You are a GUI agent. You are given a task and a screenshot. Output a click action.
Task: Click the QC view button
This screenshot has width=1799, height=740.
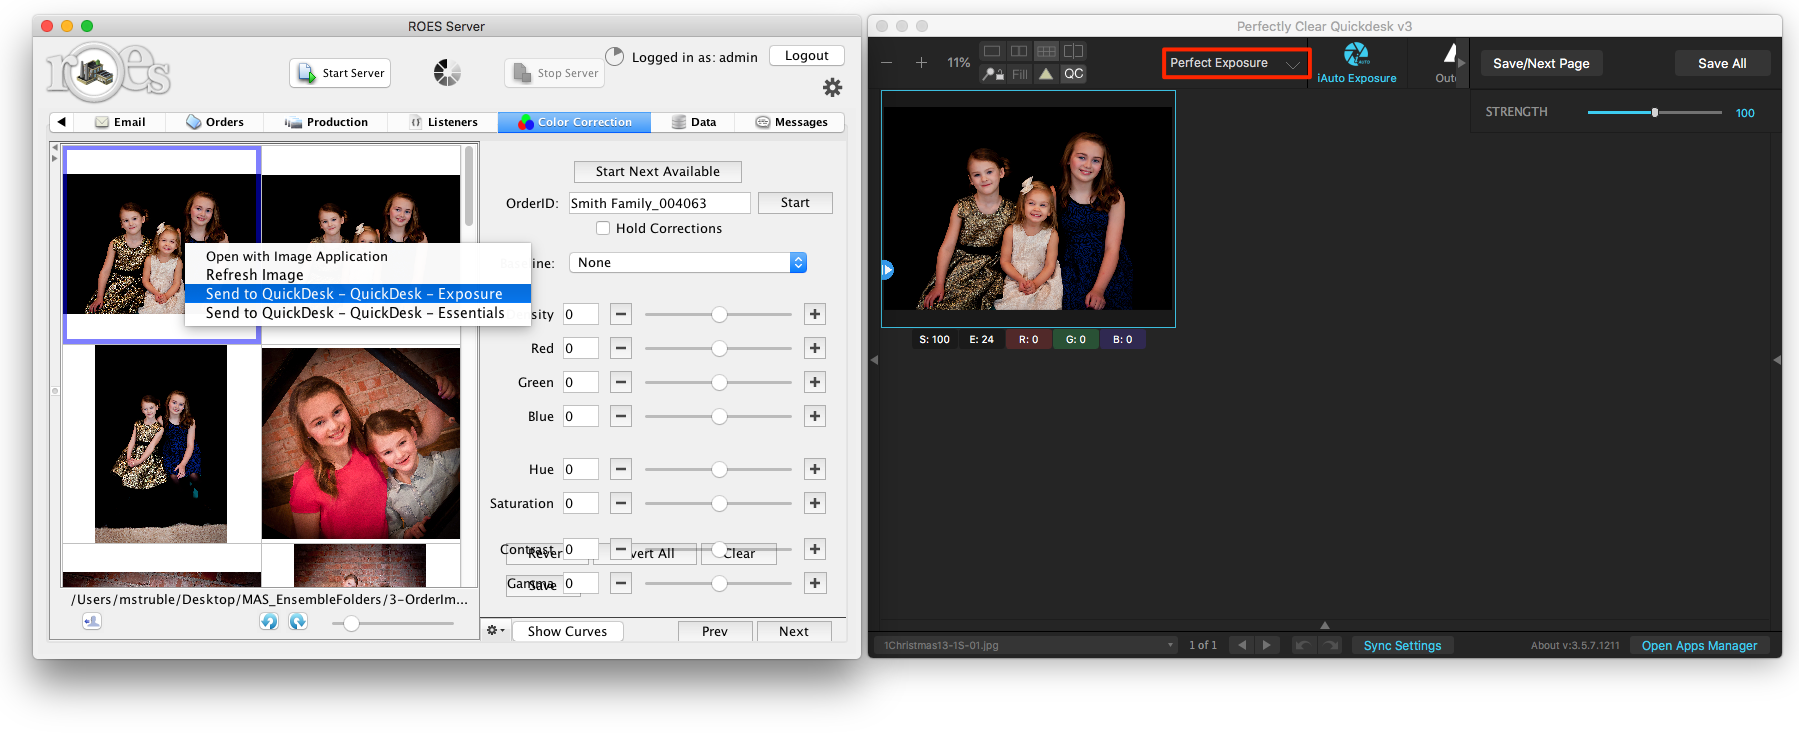pyautogui.click(x=1073, y=74)
